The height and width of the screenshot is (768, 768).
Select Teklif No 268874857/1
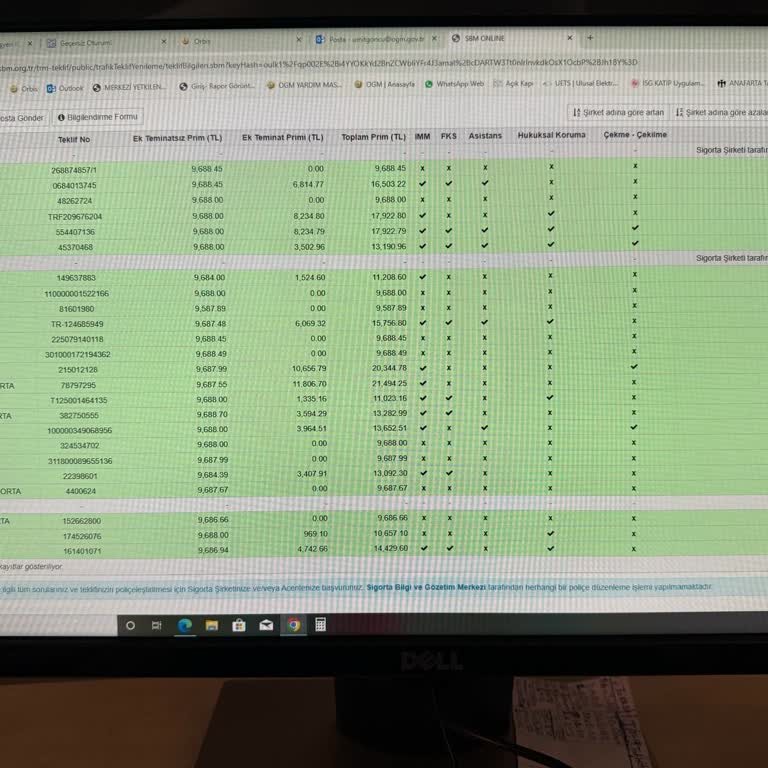74,170
